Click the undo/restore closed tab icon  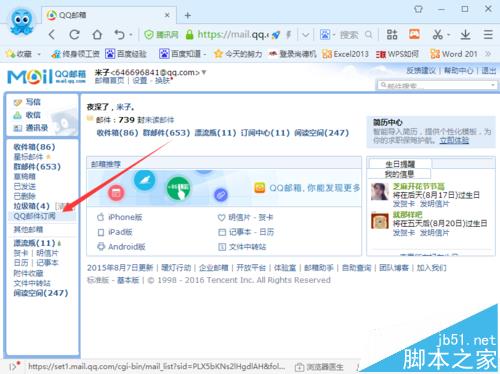click(119, 34)
